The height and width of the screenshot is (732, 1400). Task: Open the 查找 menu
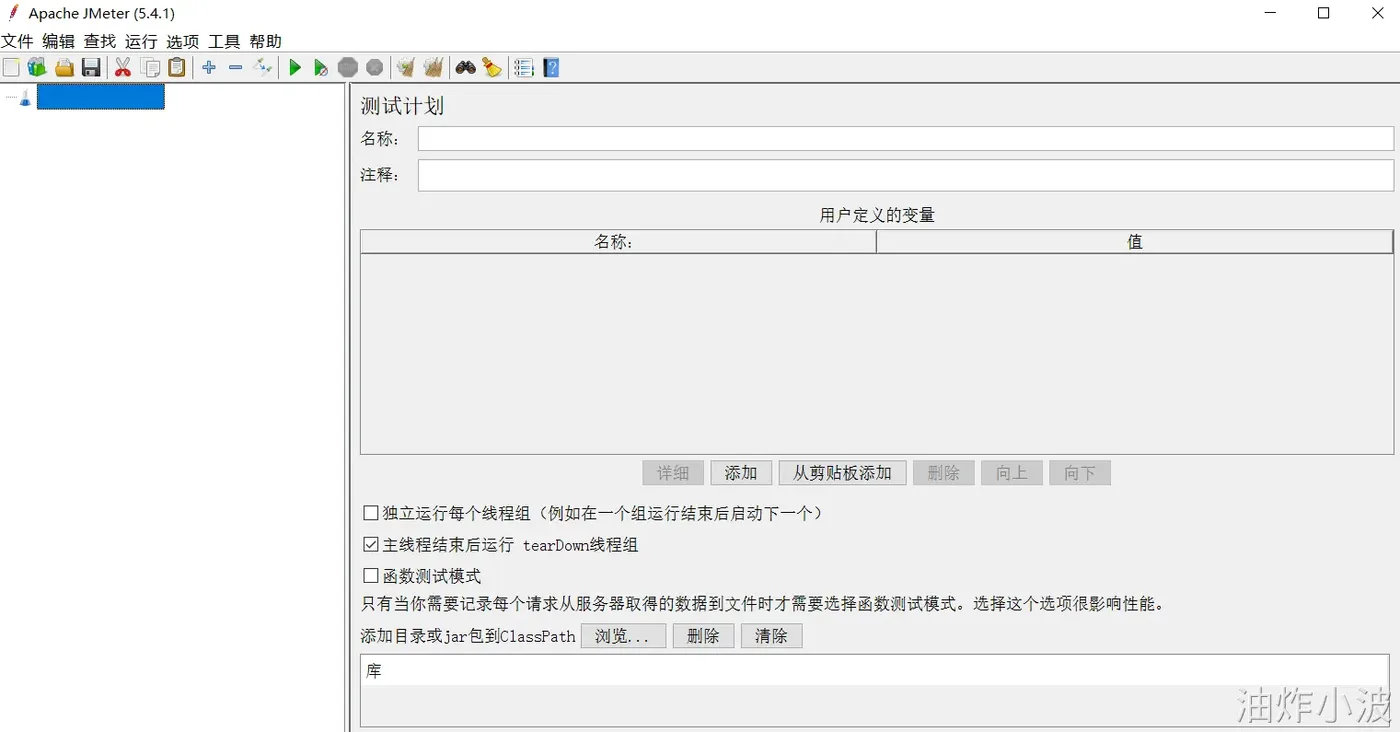coord(100,41)
